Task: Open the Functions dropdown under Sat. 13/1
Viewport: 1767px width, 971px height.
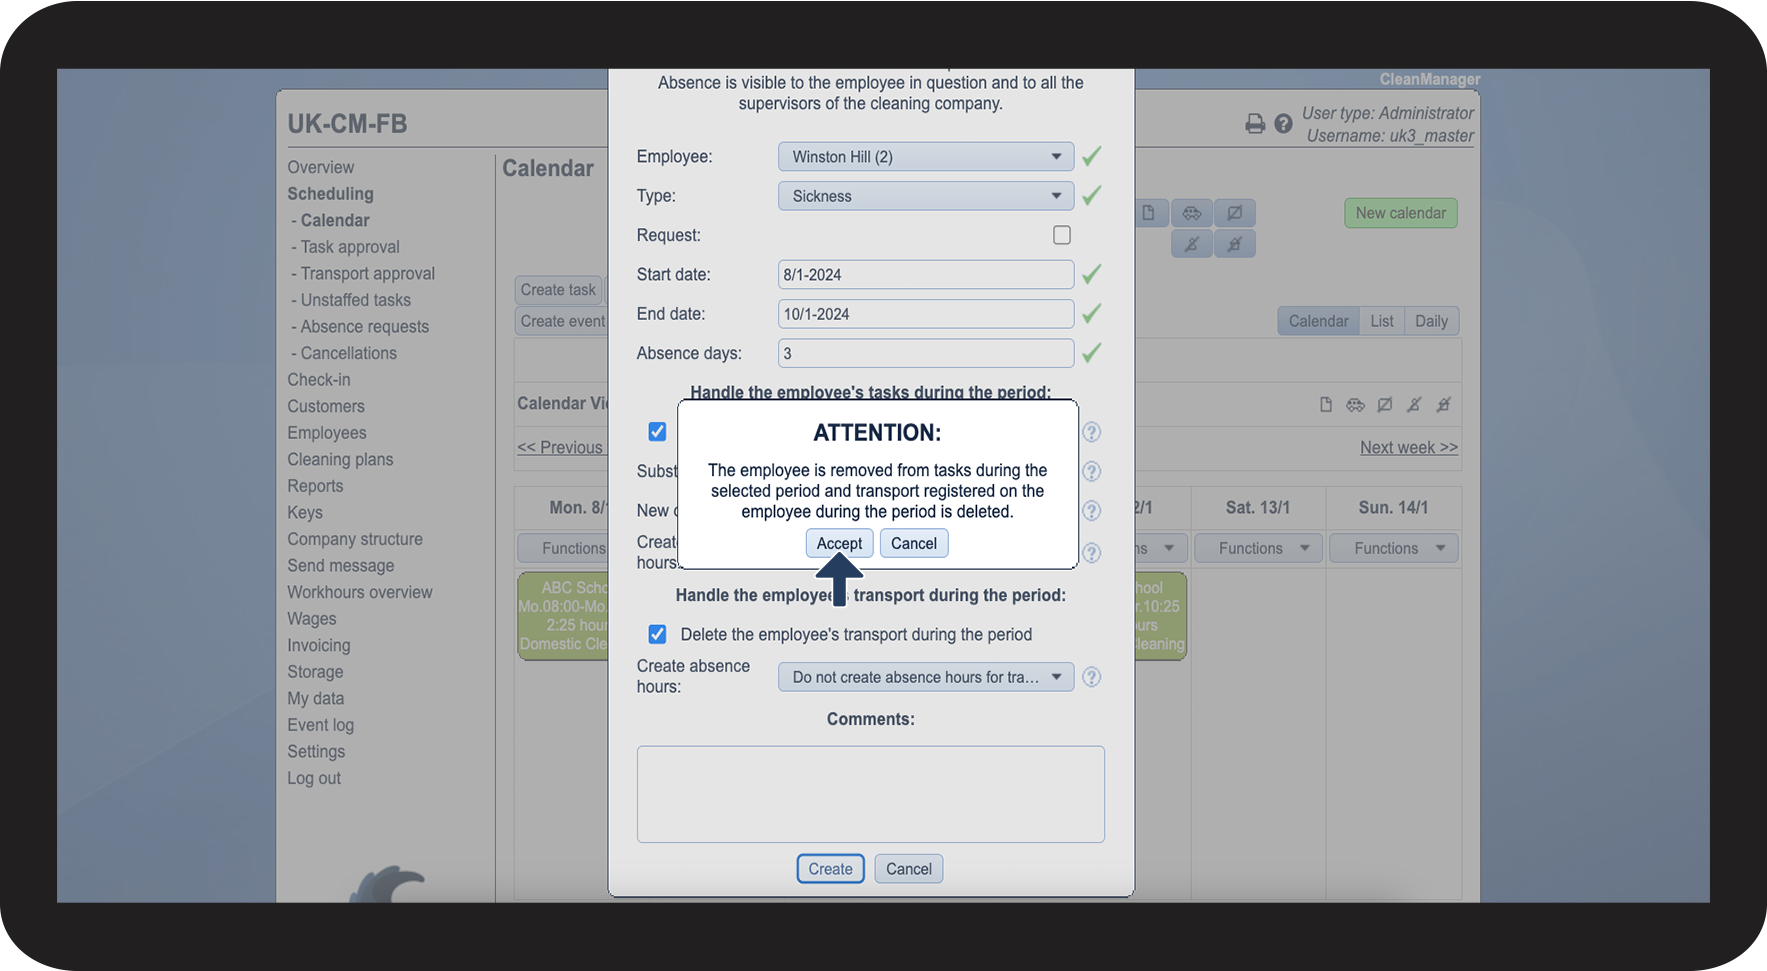Action: 1258,548
